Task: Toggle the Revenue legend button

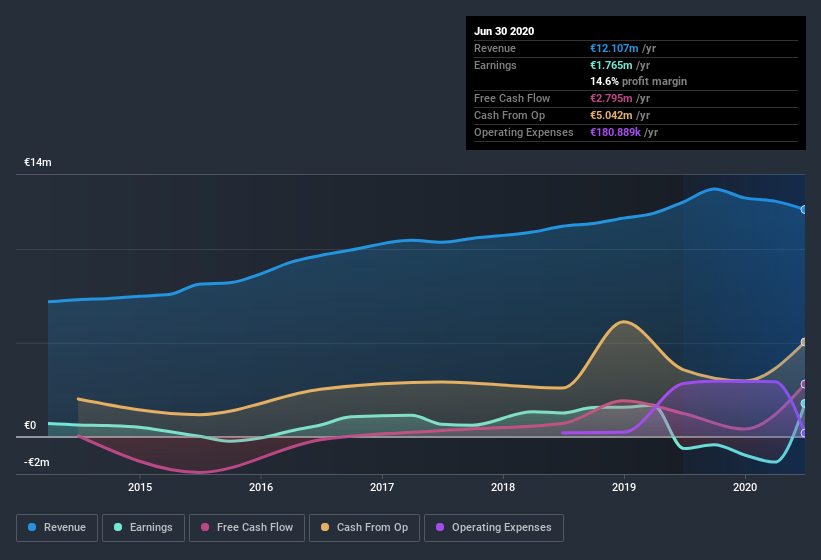Action: point(57,528)
